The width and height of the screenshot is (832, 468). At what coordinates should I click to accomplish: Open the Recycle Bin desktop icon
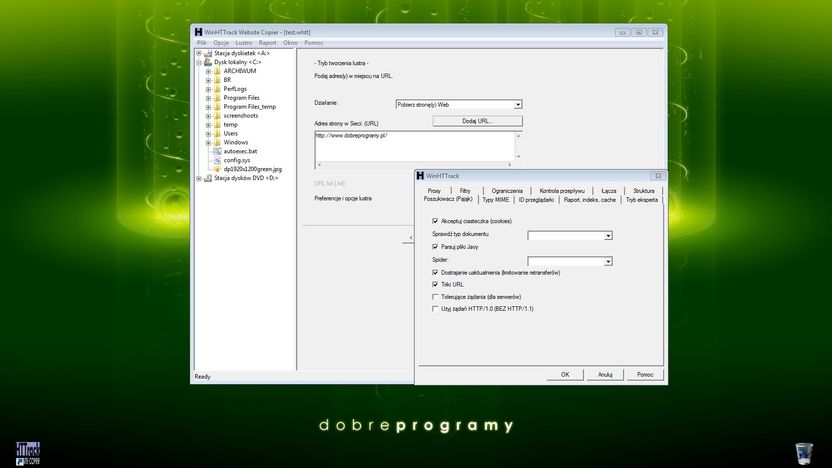click(x=804, y=454)
